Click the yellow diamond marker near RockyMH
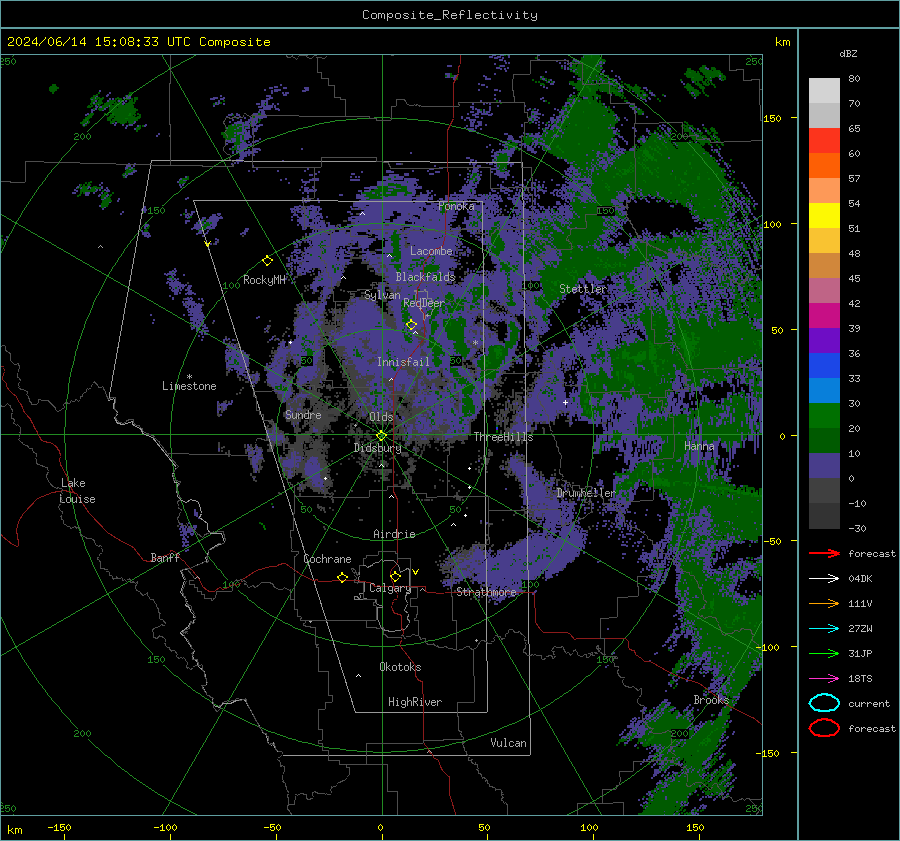 click(267, 261)
